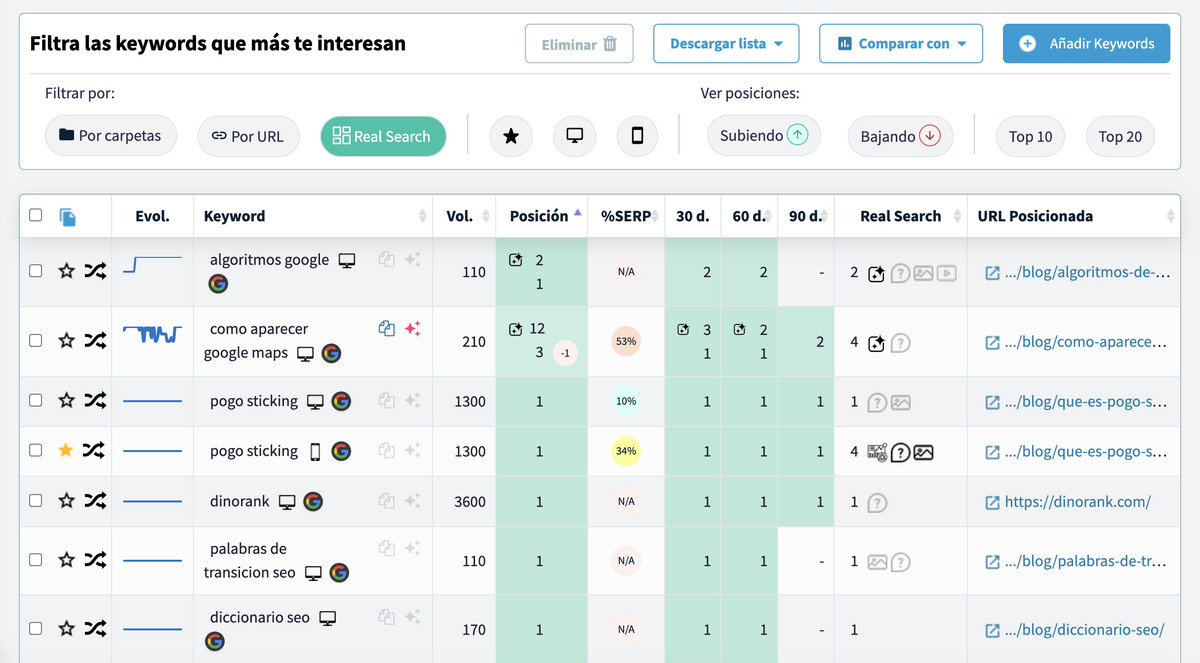Viewport: 1200px width, 663px height.
Task: Click the copy keywords icon in table header
Action: (67, 216)
